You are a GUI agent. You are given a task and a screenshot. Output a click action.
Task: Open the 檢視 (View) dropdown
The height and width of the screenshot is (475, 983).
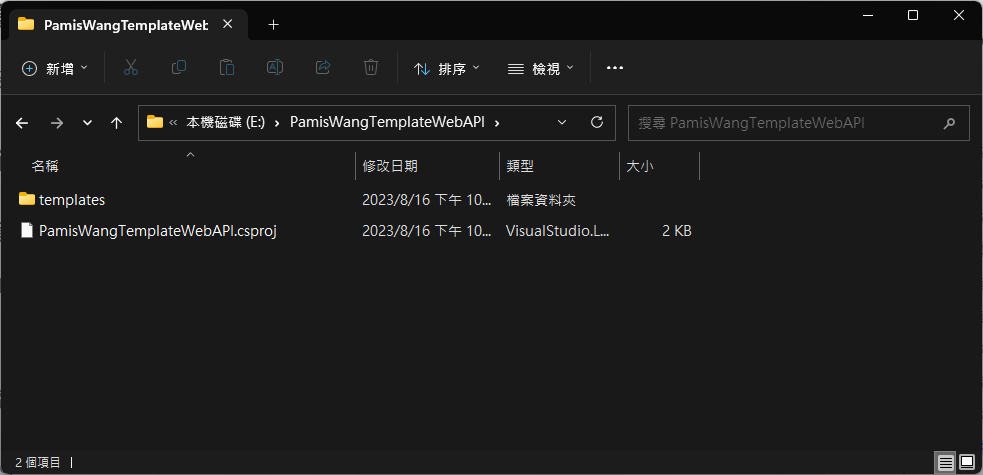(x=540, y=68)
